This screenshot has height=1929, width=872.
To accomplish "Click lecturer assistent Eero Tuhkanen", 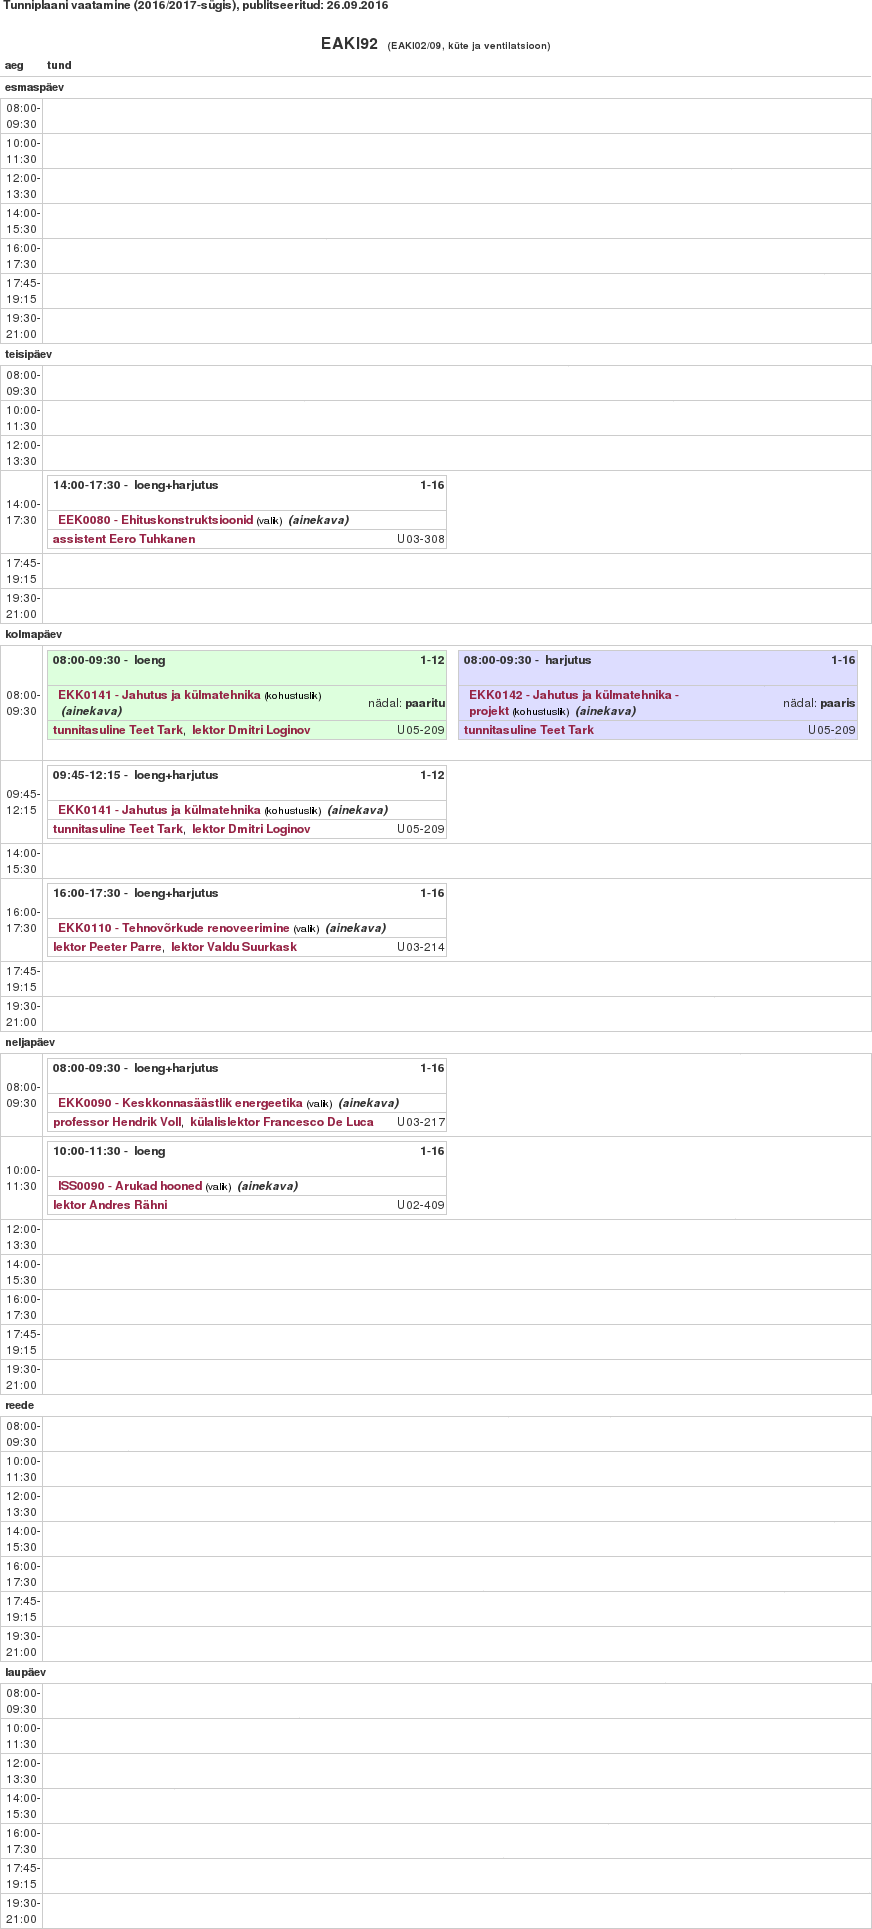I will (x=124, y=539).
